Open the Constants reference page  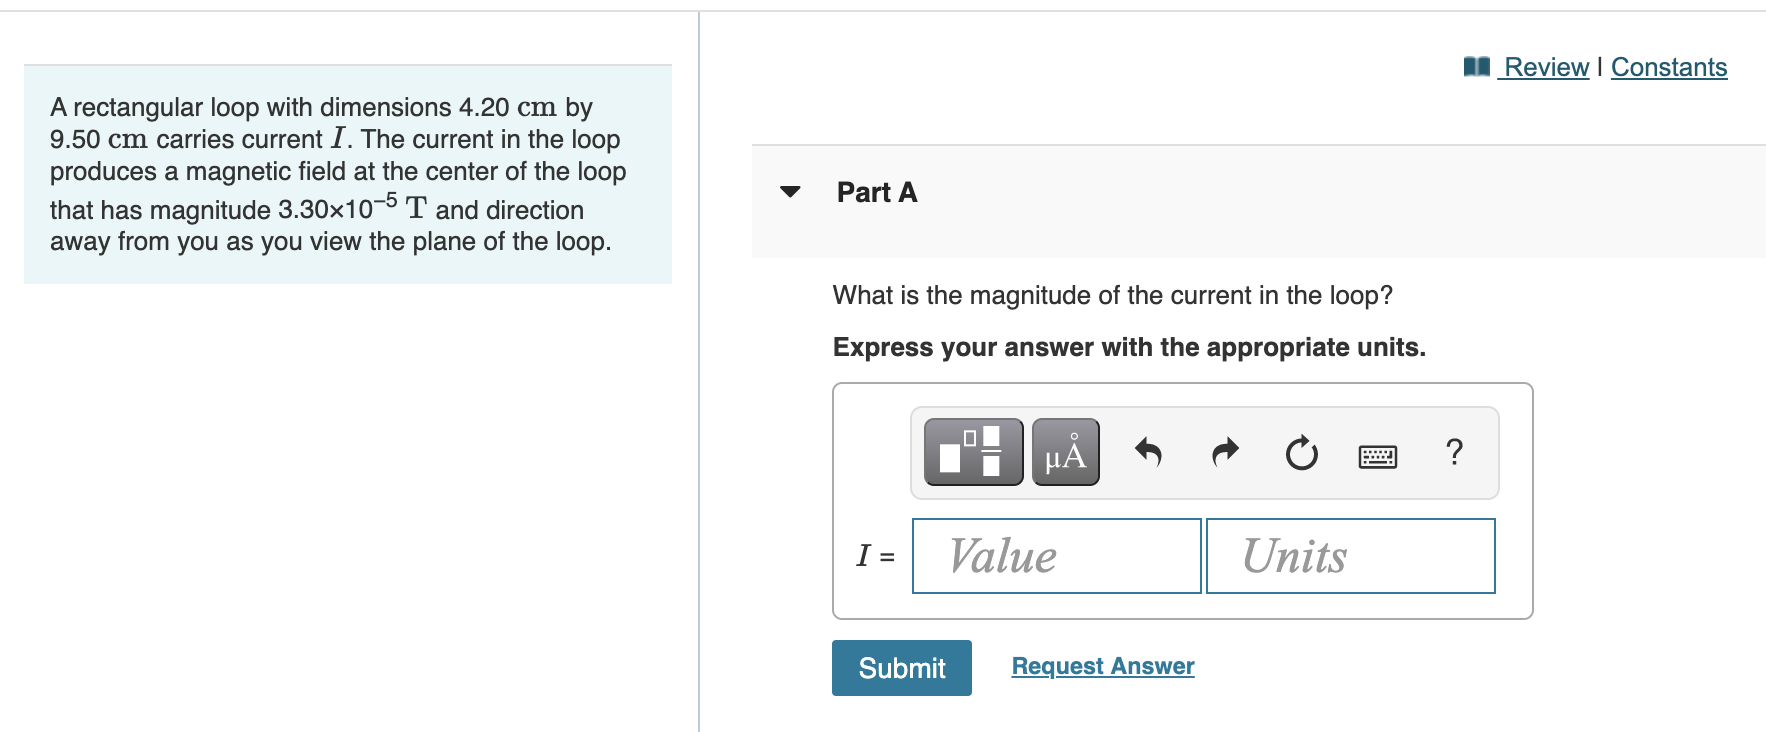1669,67
